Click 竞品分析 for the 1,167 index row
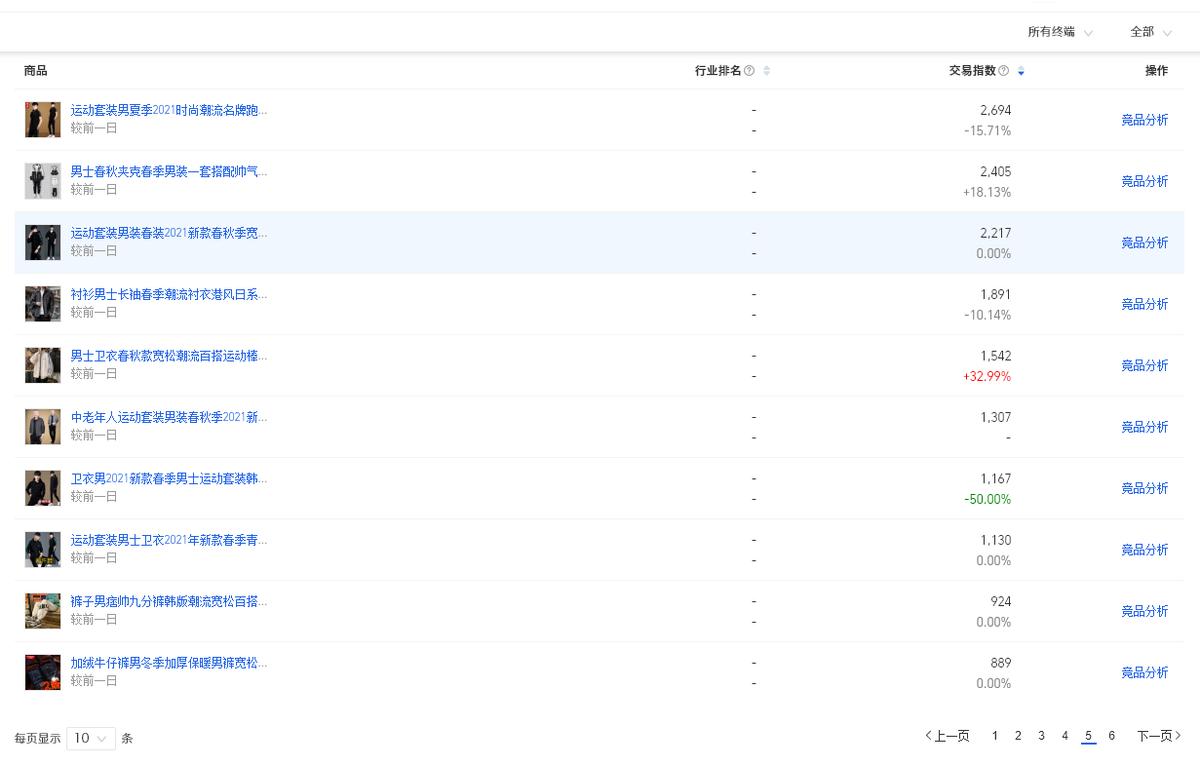This screenshot has width=1200, height=757. pyautogui.click(x=1144, y=488)
